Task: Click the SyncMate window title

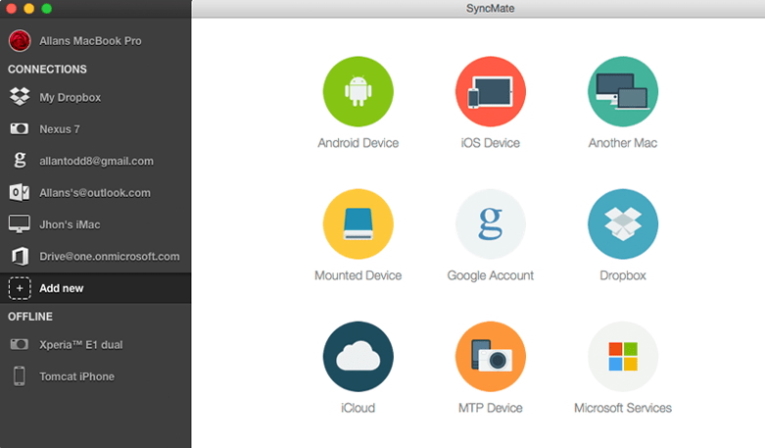Action: click(490, 8)
